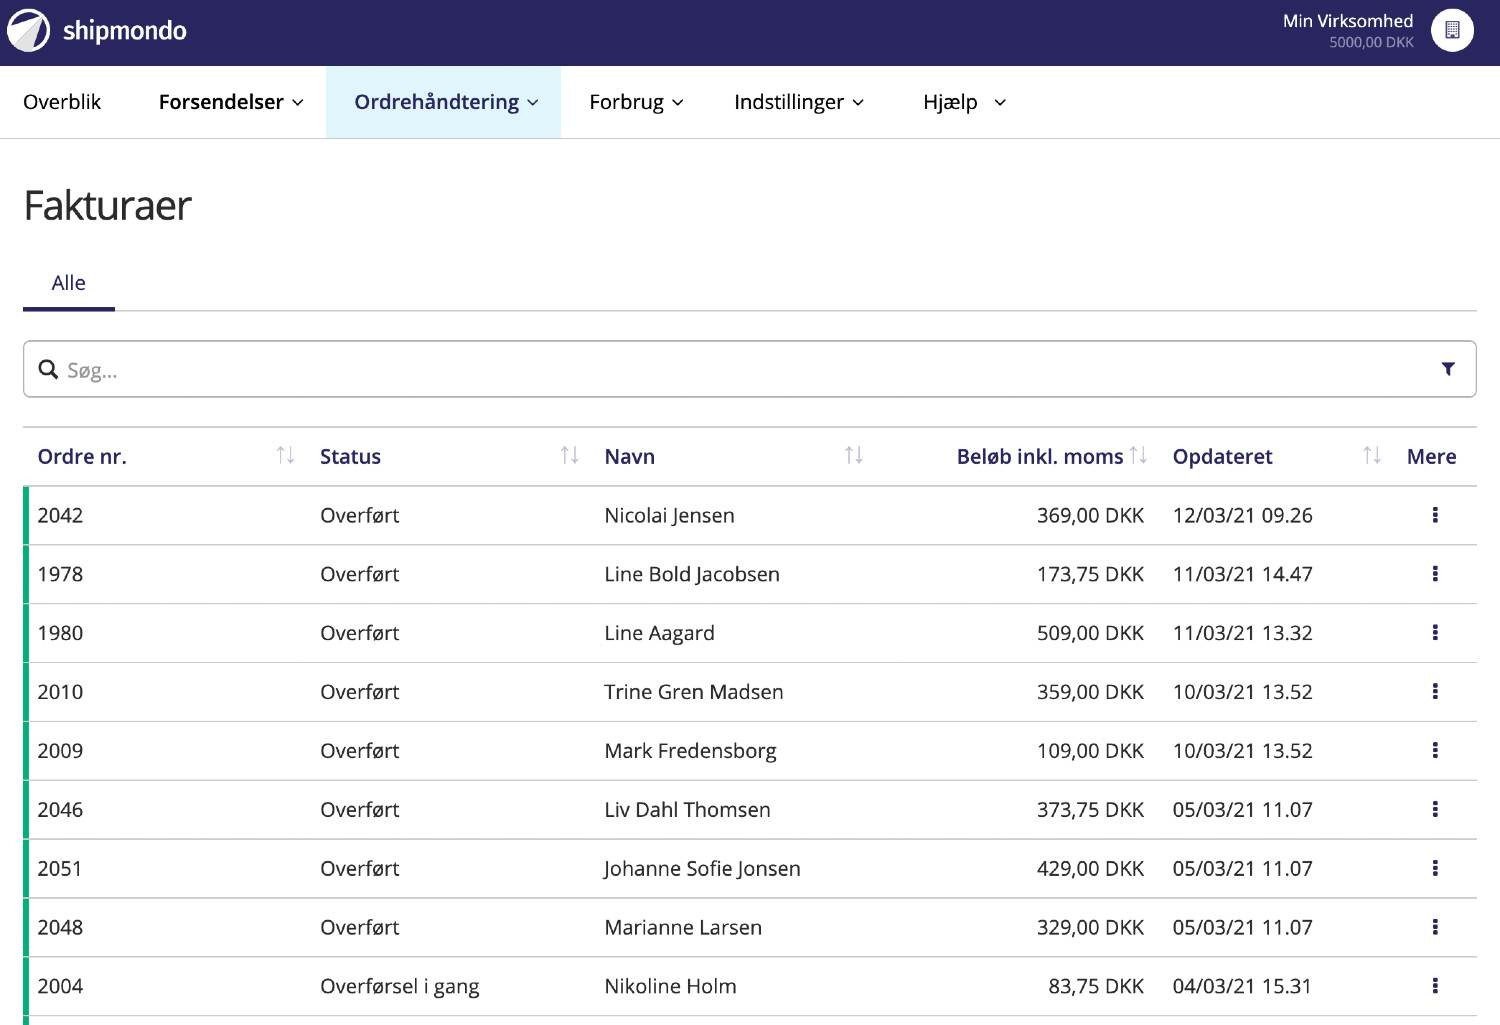The image size is (1500, 1025).
Task: Open the Overblik page
Action: pyautogui.click(x=62, y=101)
